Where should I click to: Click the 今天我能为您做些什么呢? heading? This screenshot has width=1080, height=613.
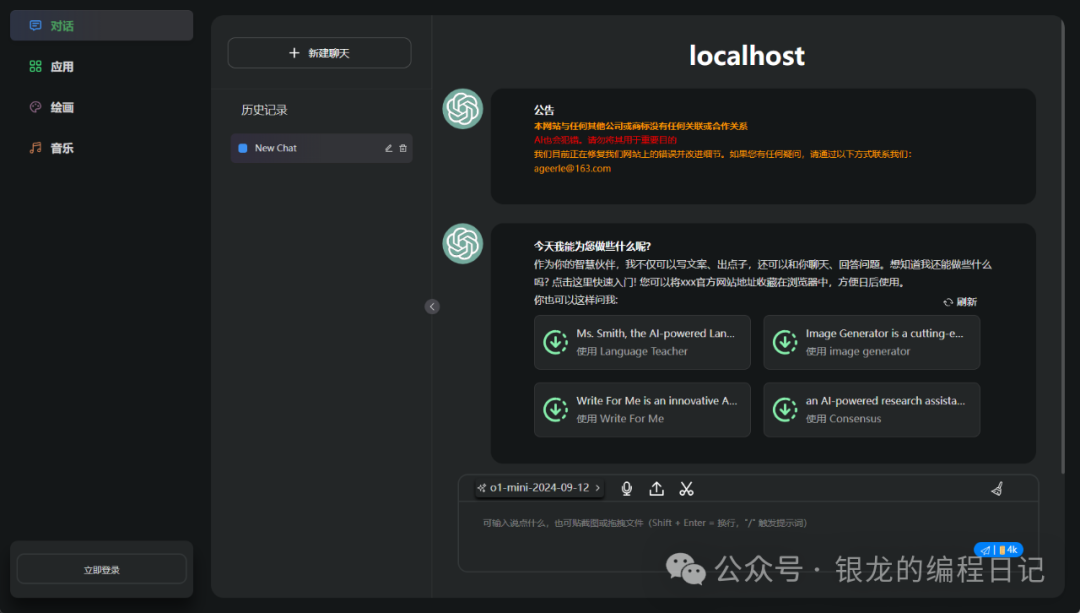click(592, 246)
